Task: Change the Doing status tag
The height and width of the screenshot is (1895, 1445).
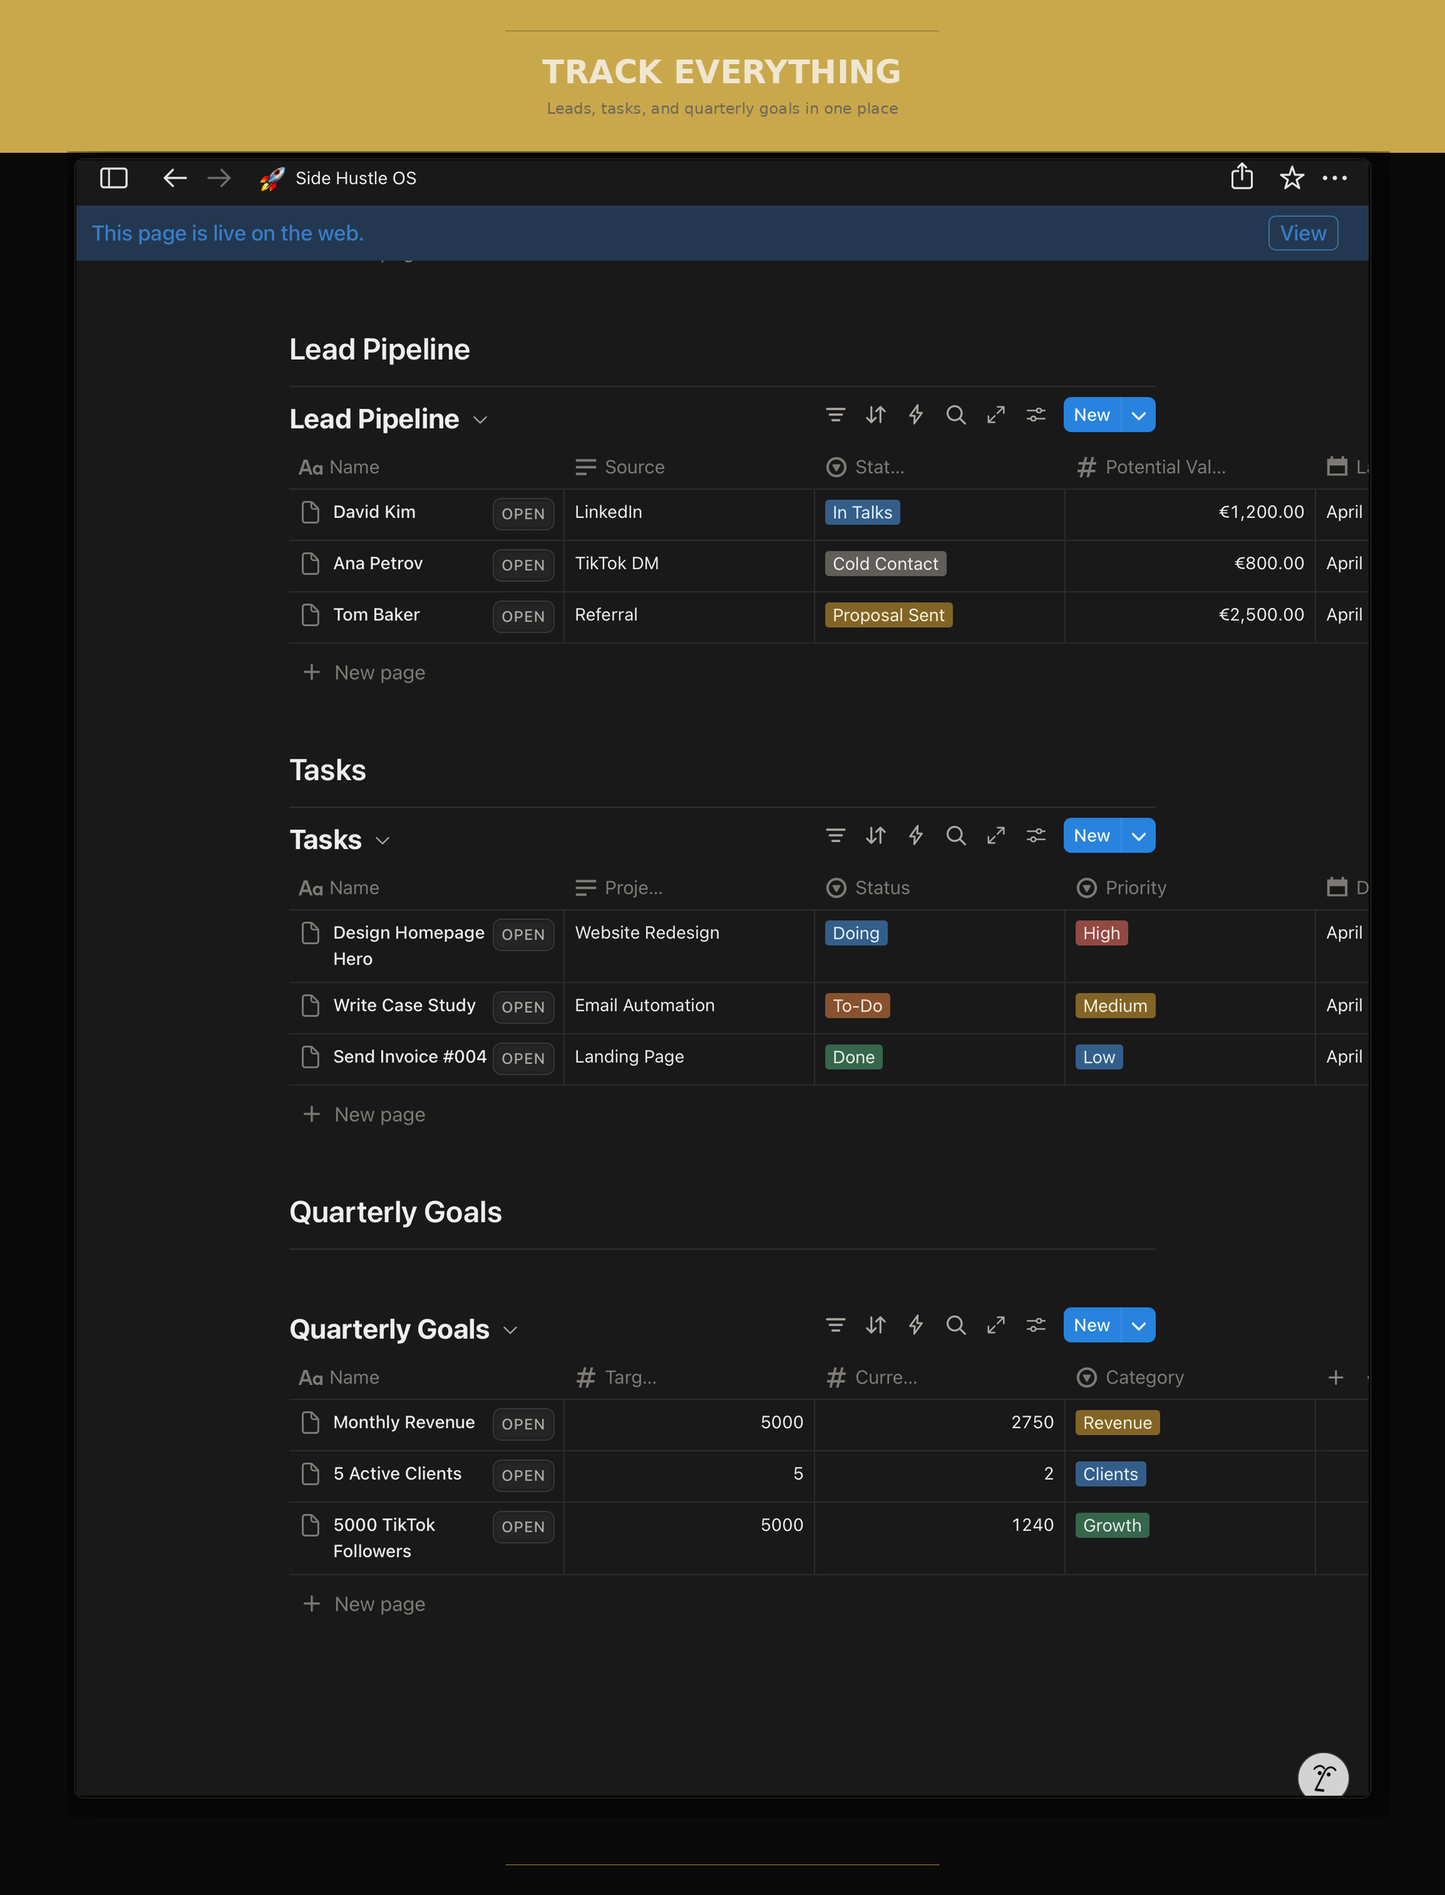Action: click(x=856, y=933)
